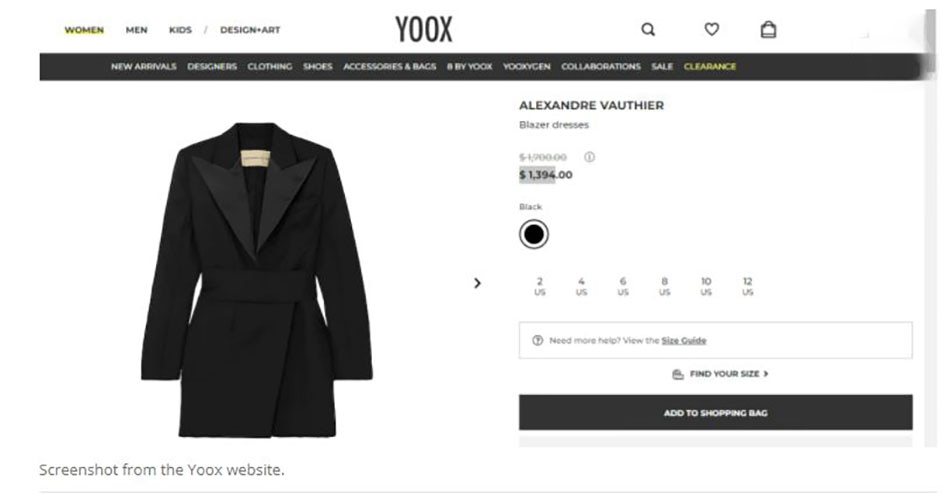The height and width of the screenshot is (495, 950).
Task: Open the Designers navigation menu
Action: (212, 67)
